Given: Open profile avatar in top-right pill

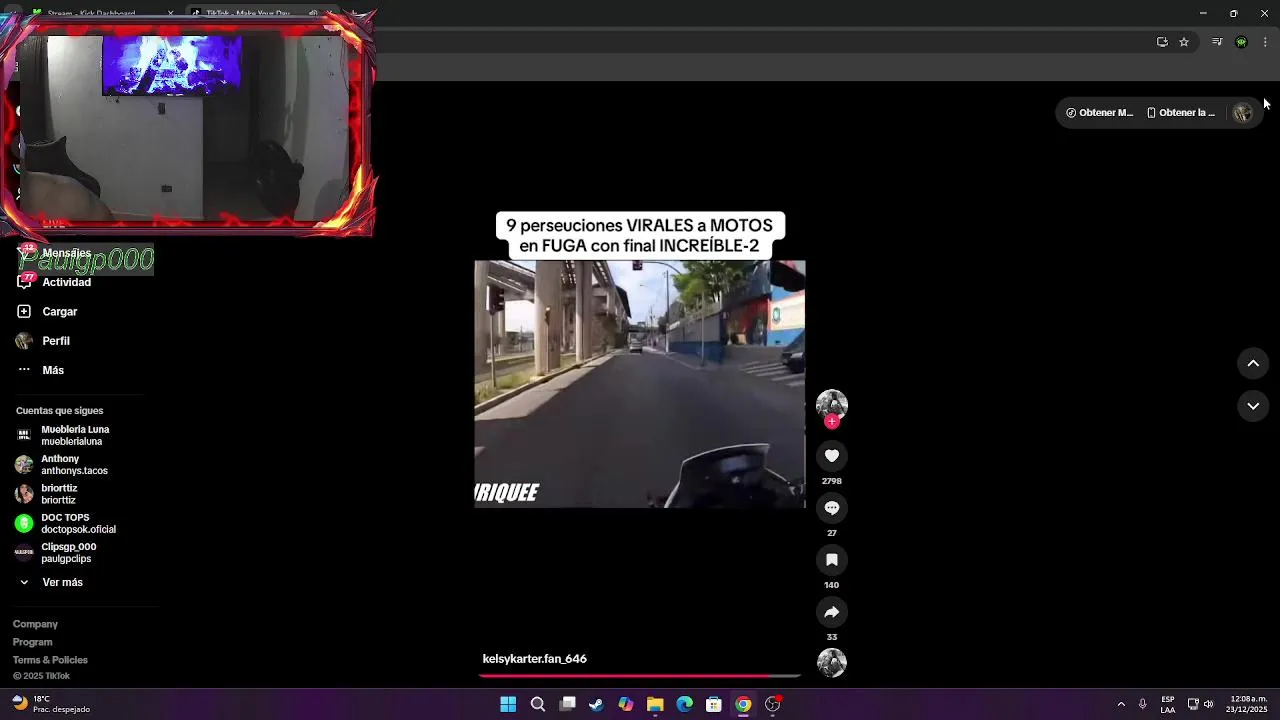Looking at the screenshot, I should tap(1243, 113).
